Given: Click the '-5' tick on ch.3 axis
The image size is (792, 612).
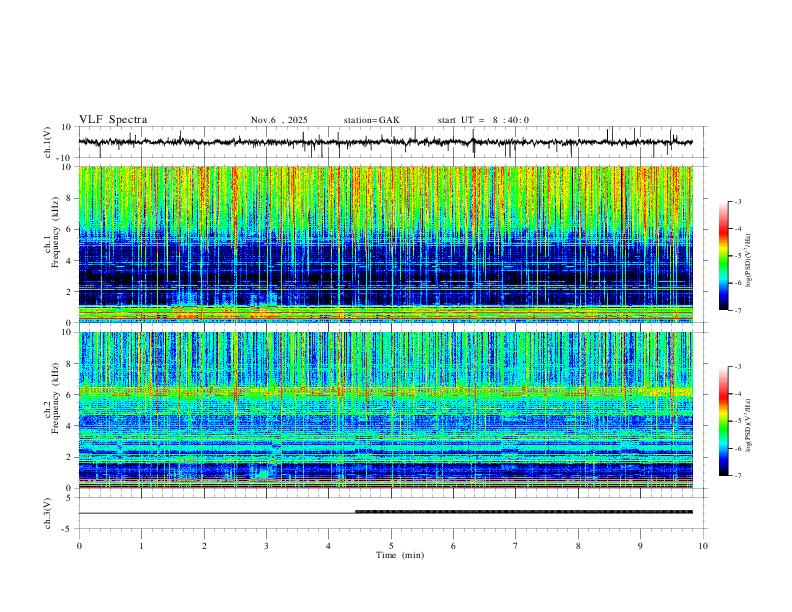Looking at the screenshot, I should tap(68, 529).
